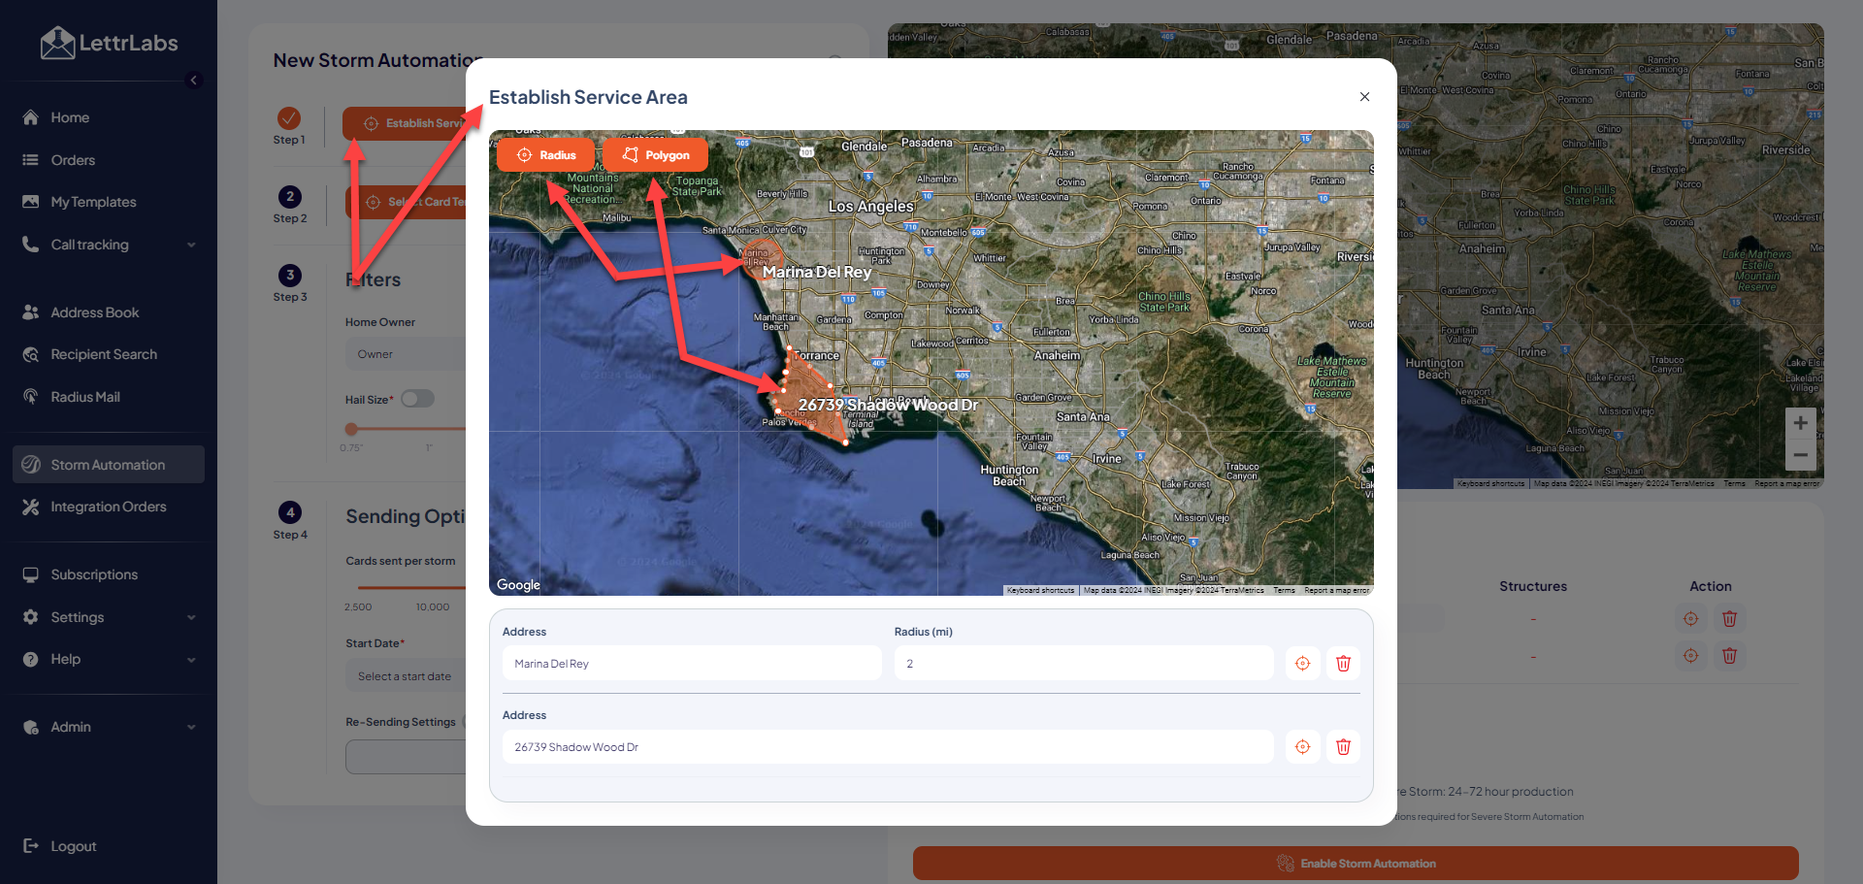Click the LettrLabs logo
1863x884 pixels.
pyautogui.click(x=109, y=43)
